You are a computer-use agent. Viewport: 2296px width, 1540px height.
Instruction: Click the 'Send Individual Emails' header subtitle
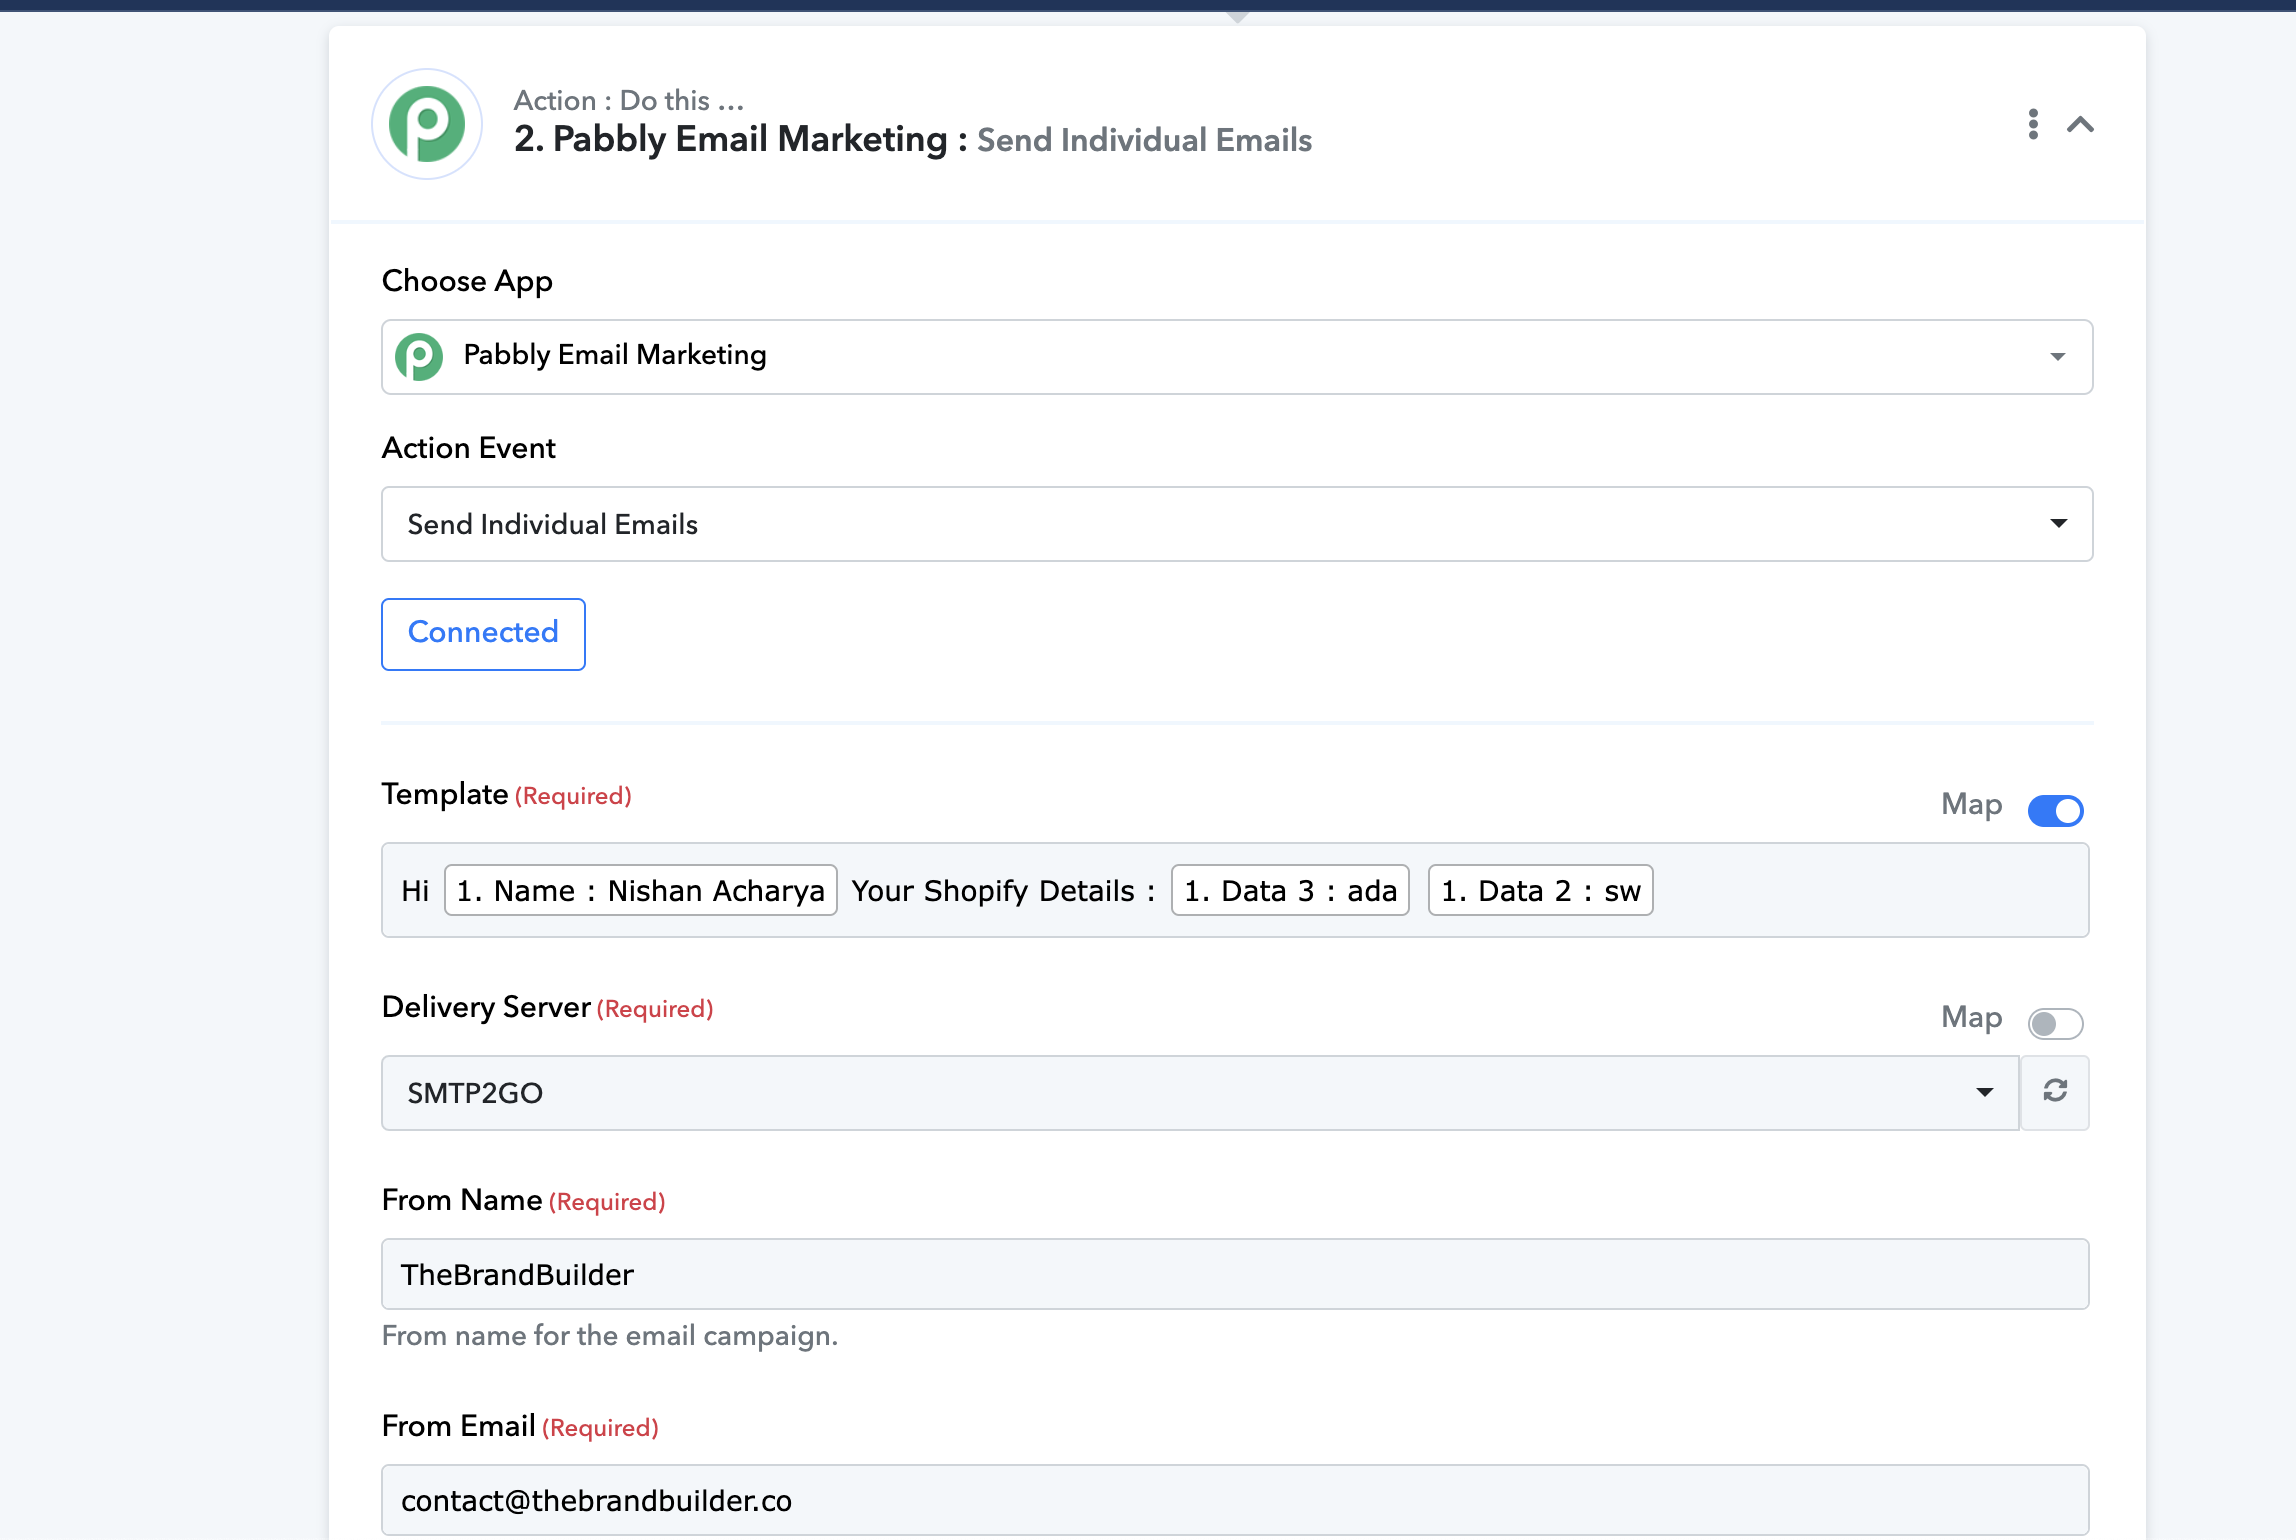[1144, 140]
